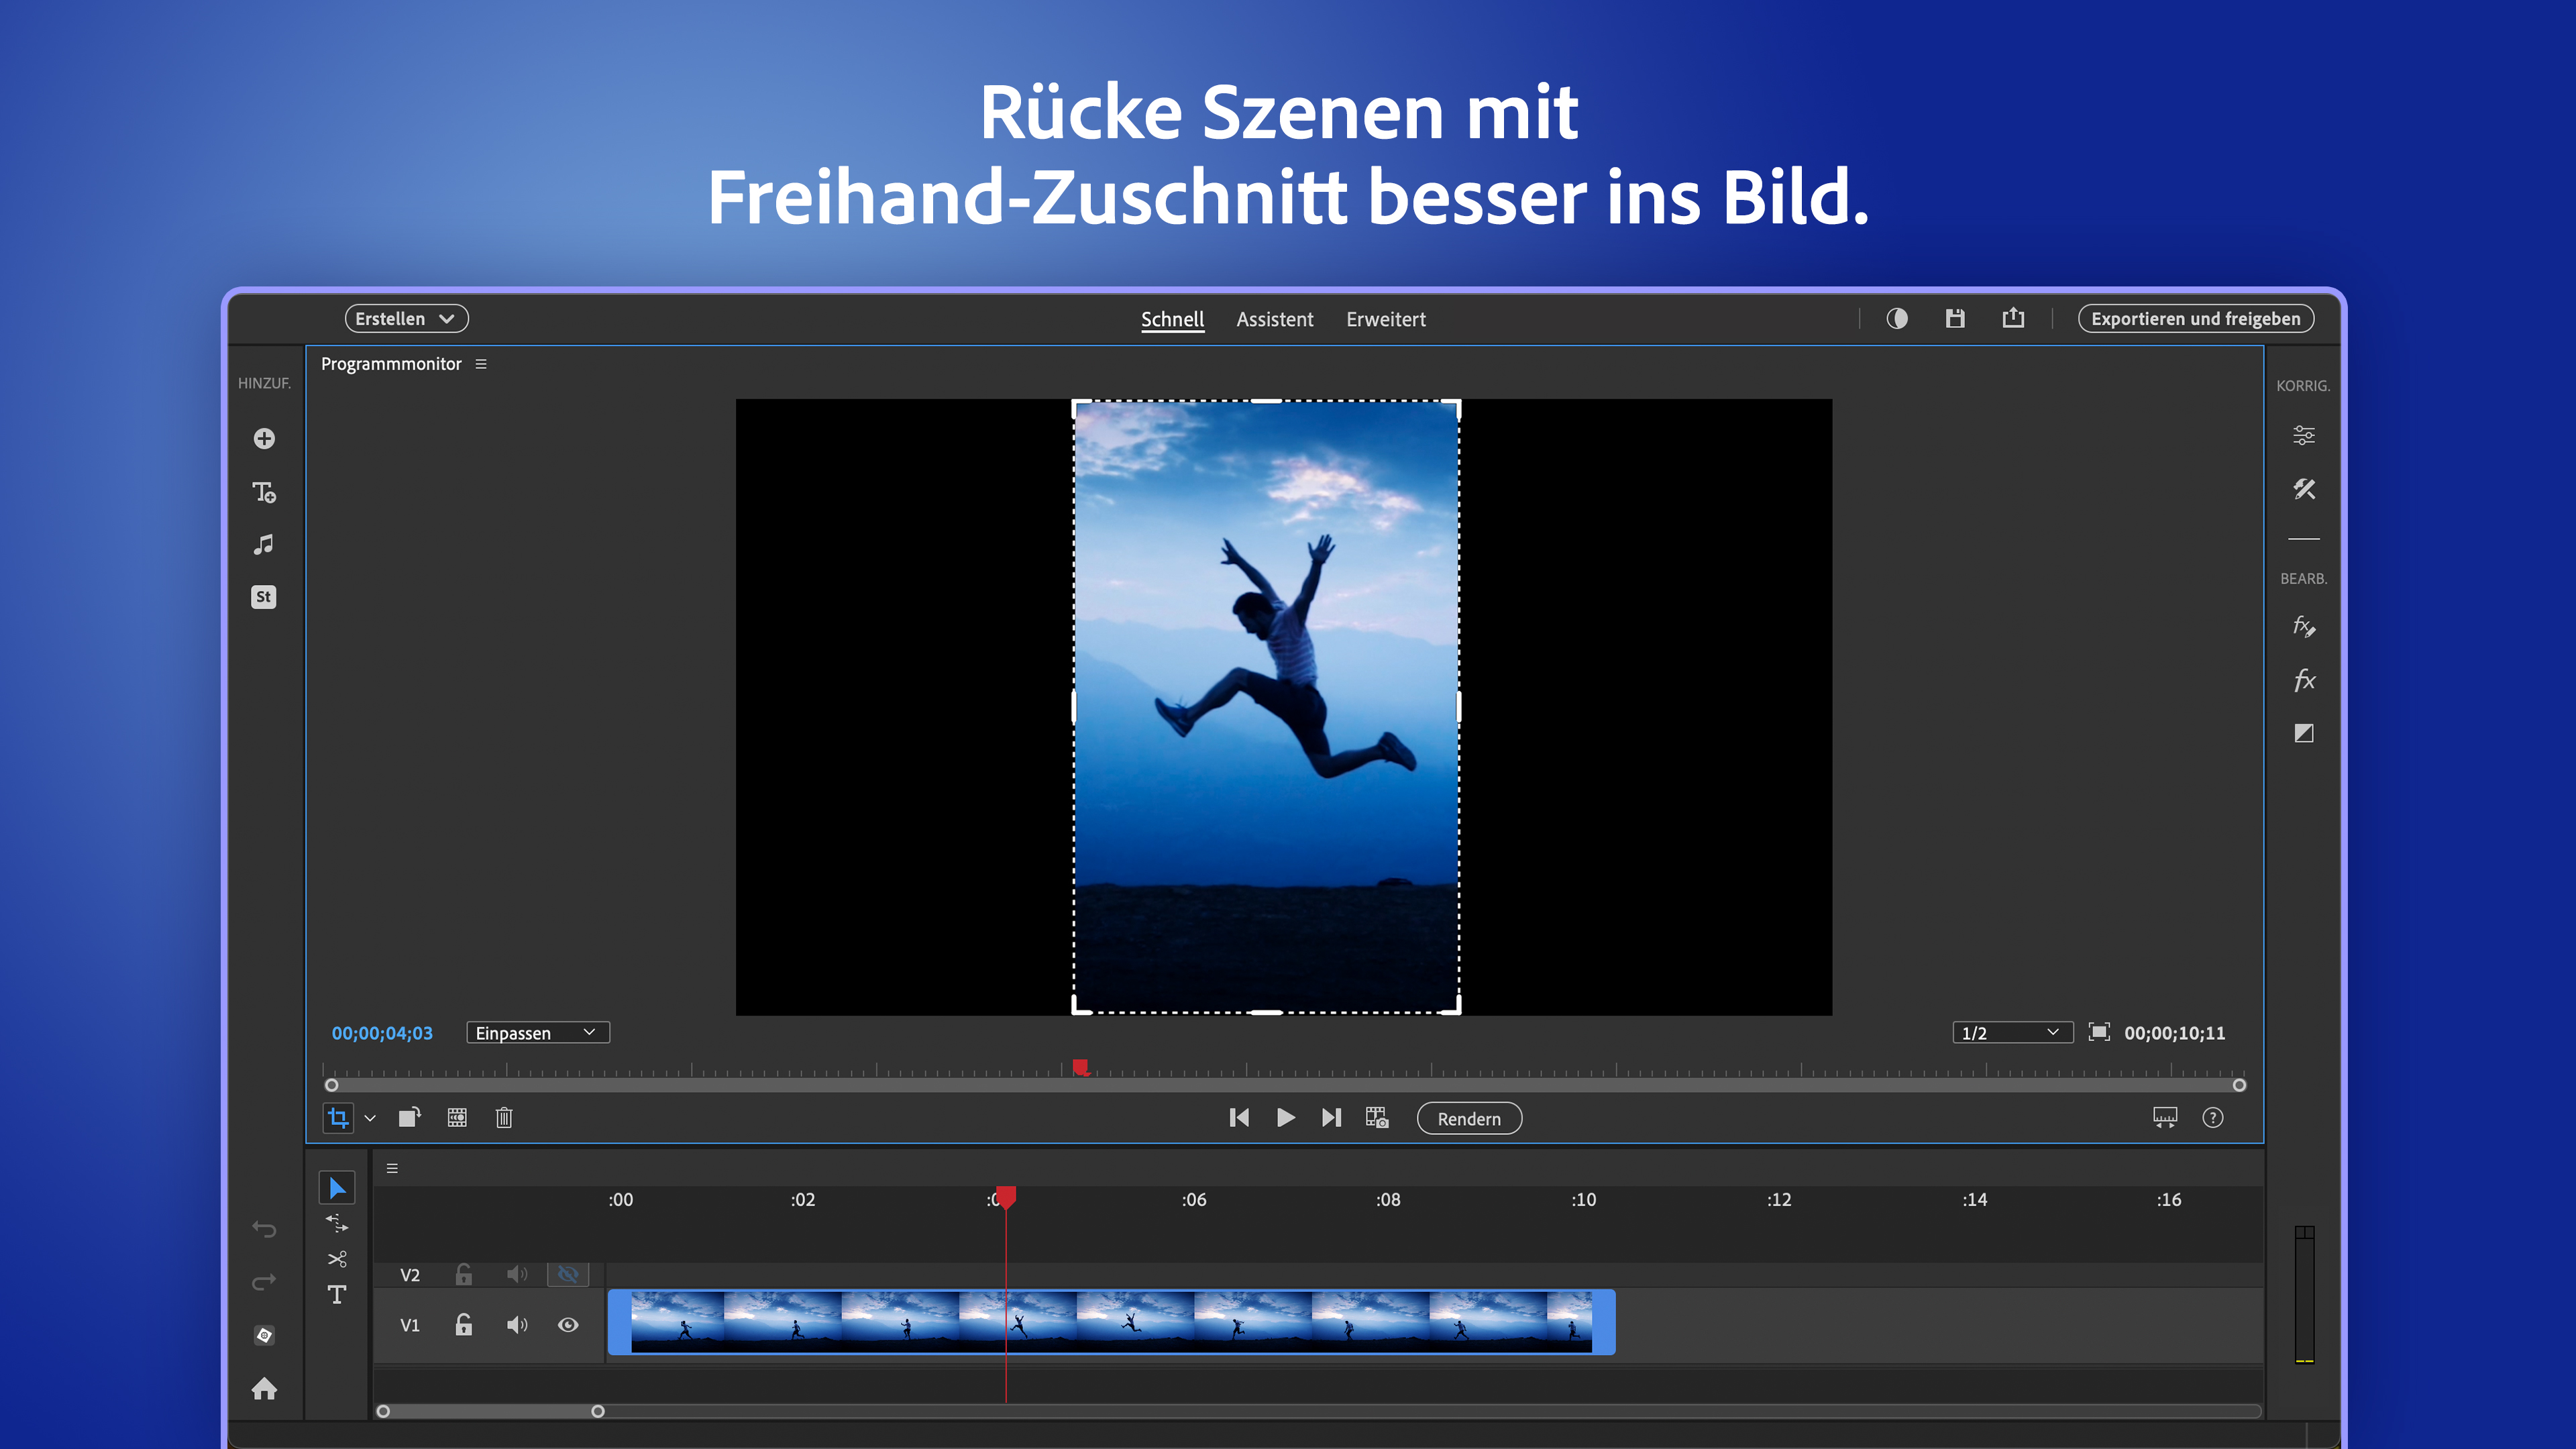Click the V2 track label
The height and width of the screenshot is (1449, 2576).
click(x=410, y=1275)
